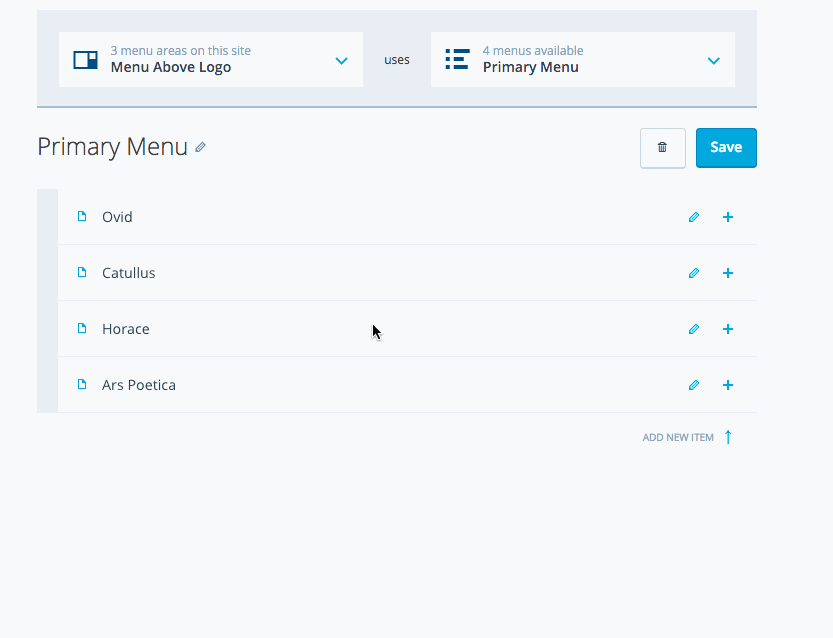Click the '3 menu areas on this site' text
This screenshot has width=833, height=638.
click(181, 50)
